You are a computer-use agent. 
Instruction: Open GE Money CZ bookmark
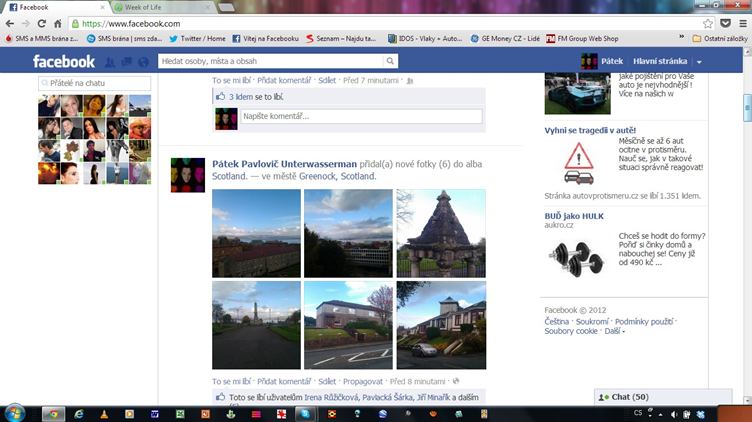pos(505,38)
